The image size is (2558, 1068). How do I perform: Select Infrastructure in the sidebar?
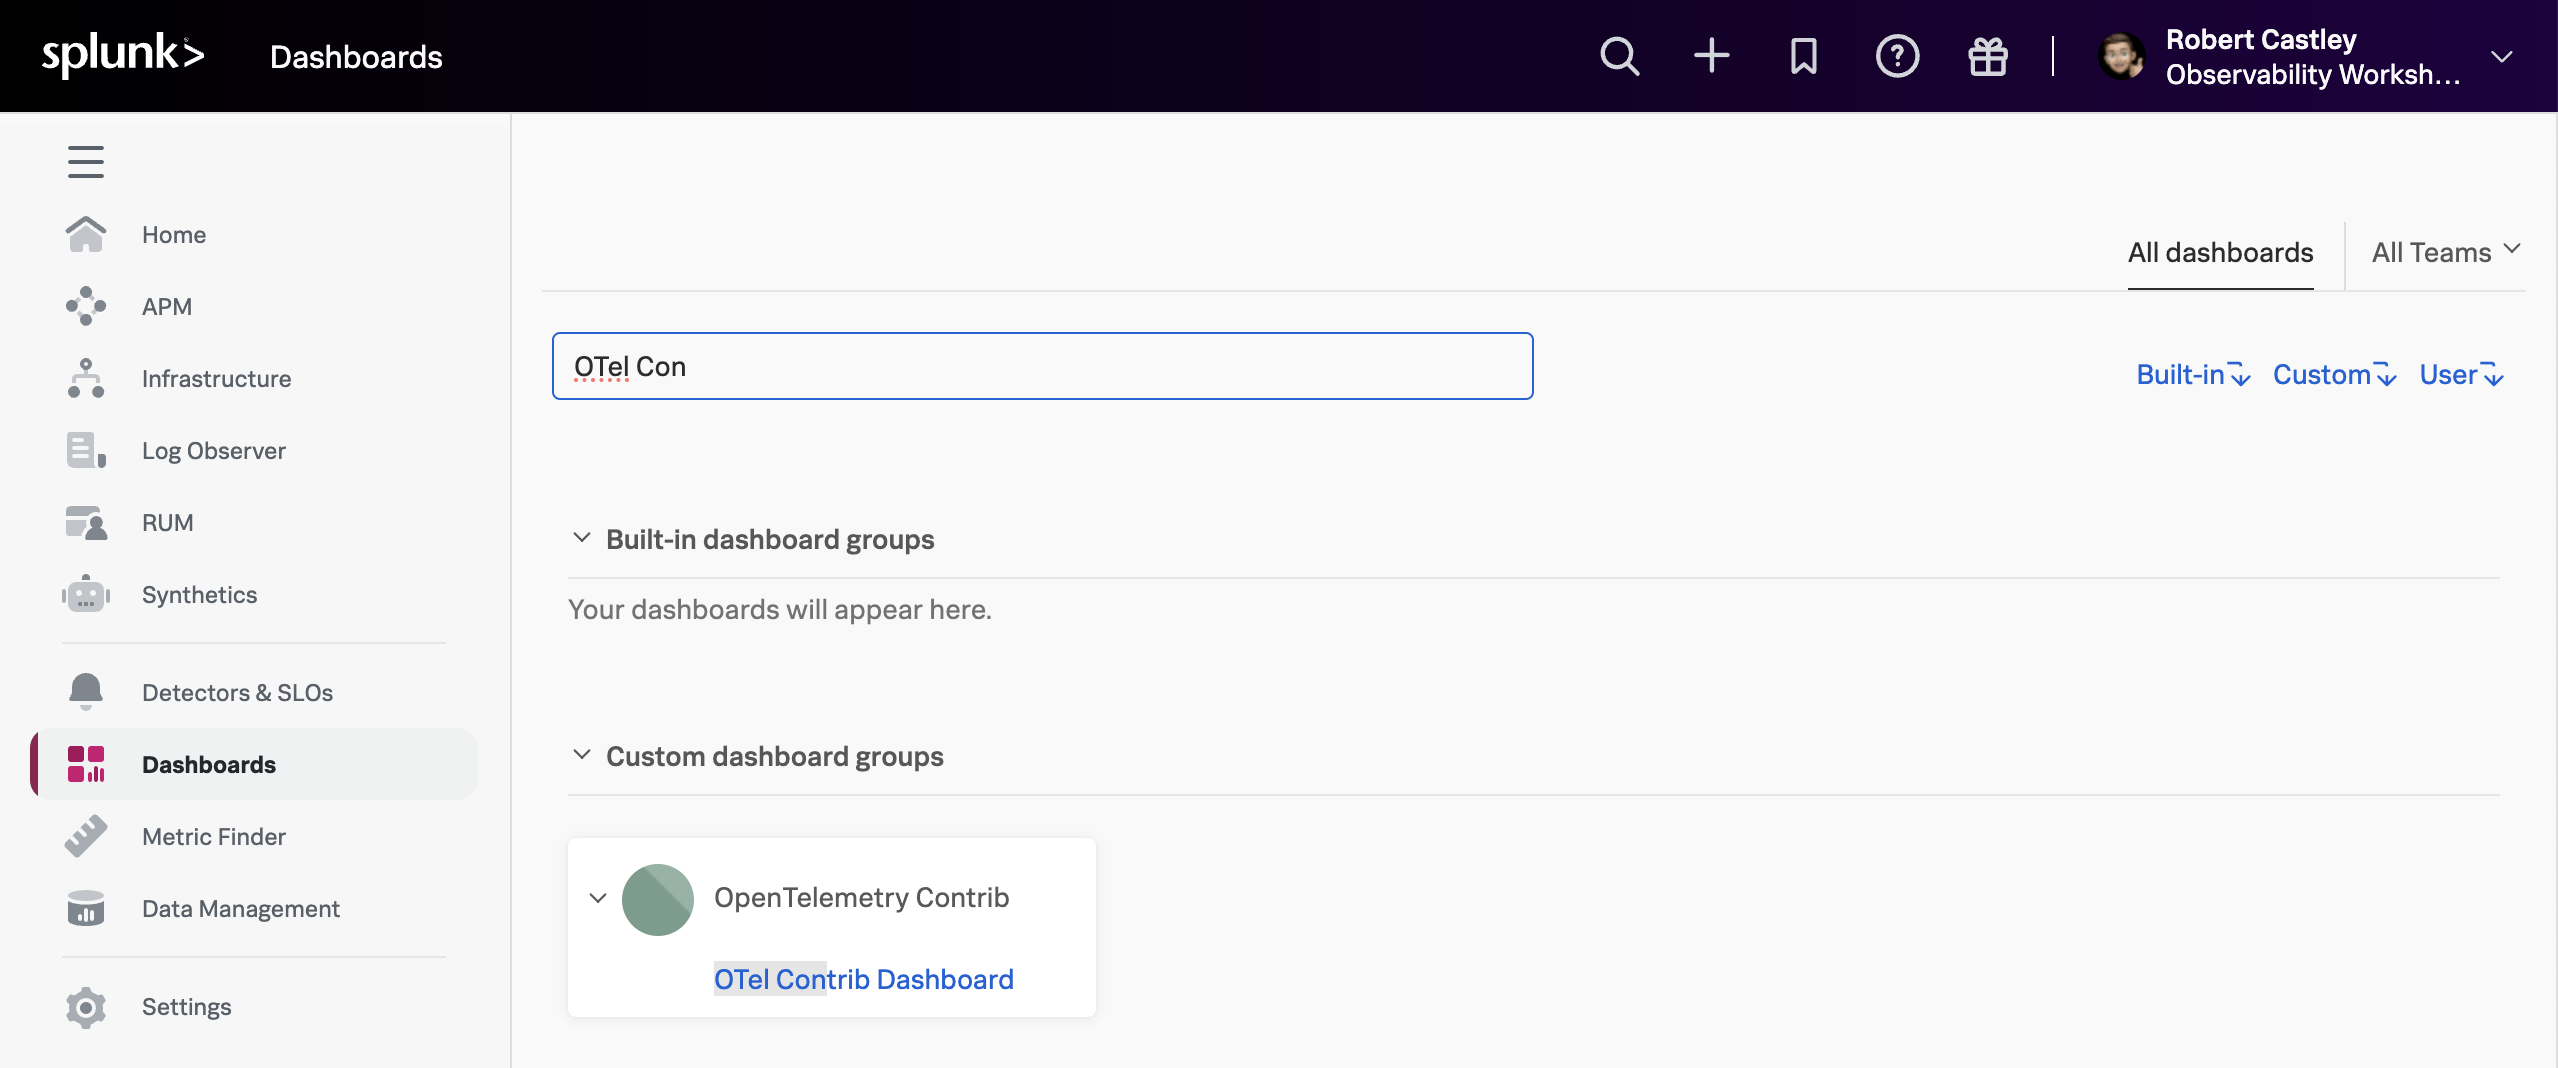tap(216, 378)
